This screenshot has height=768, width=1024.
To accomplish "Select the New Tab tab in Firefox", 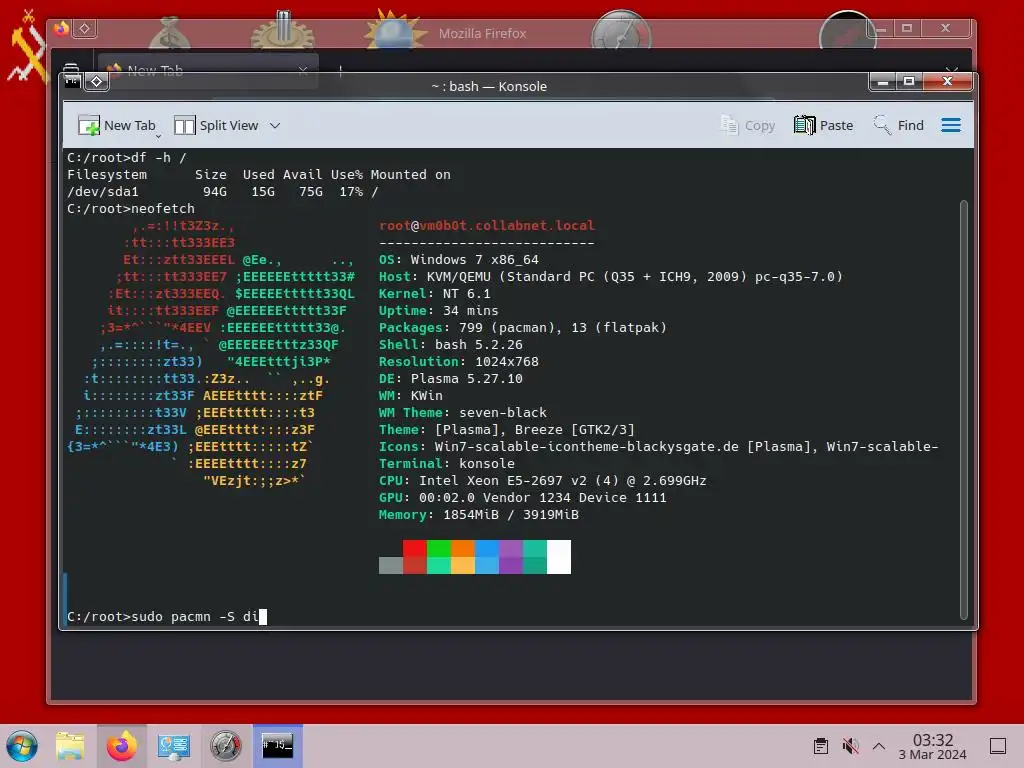I will [x=208, y=71].
